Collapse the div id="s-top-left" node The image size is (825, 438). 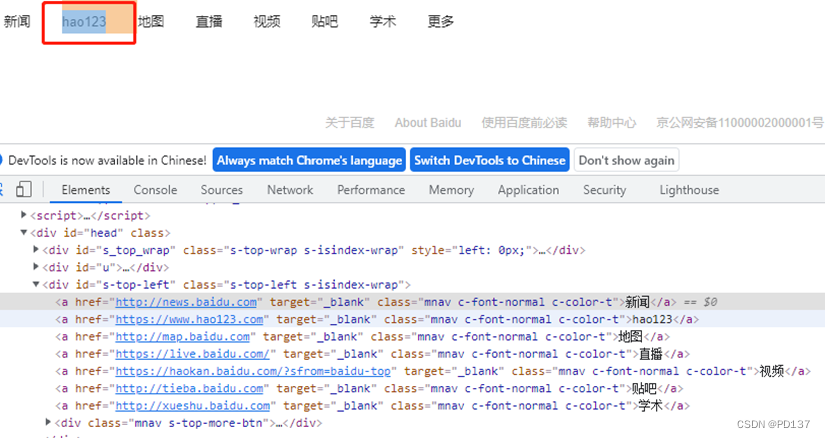[36, 284]
